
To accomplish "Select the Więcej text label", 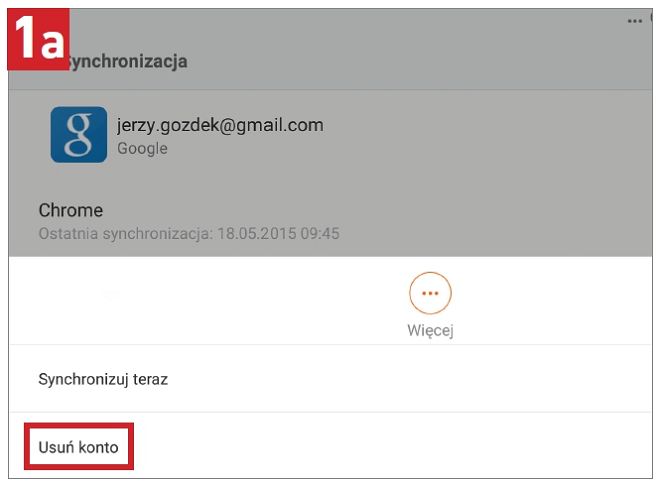I will point(430,330).
